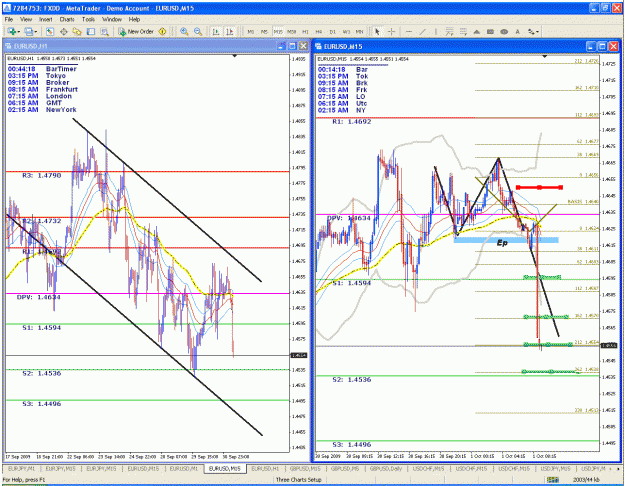Open the Insert menu
The height and width of the screenshot is (486, 625).
(46, 19)
